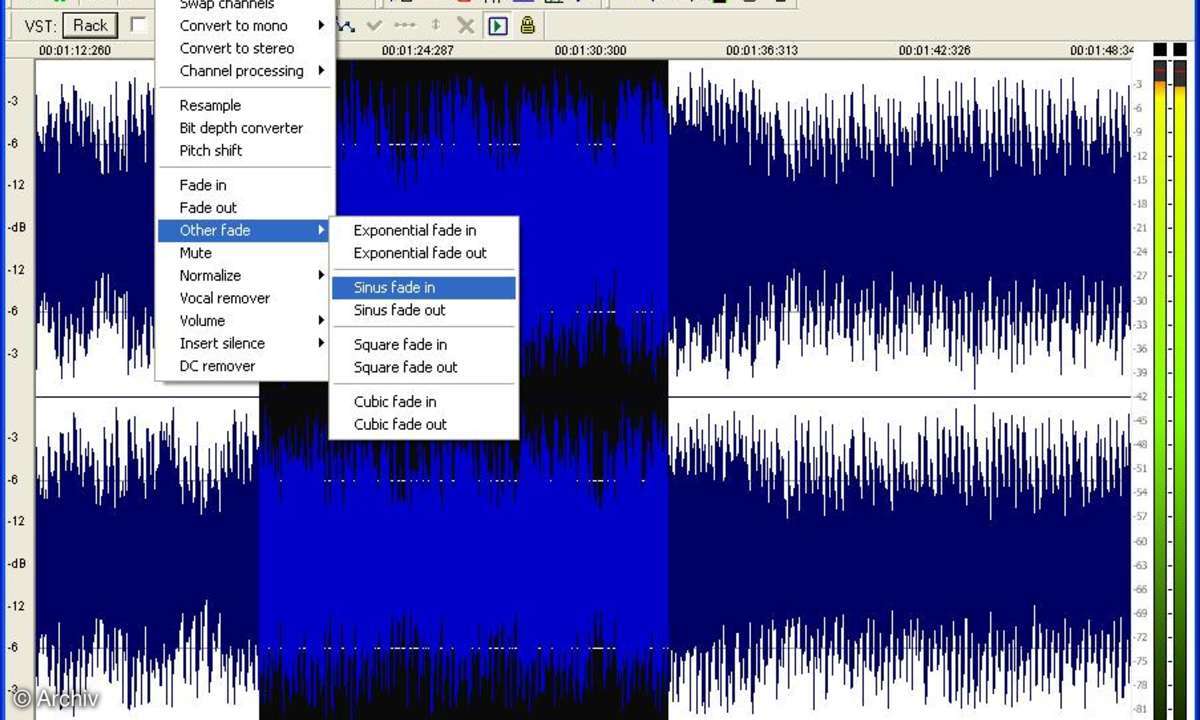Click the envelope curve toolbar icon
This screenshot has height=720, width=1200.
pos(346,25)
